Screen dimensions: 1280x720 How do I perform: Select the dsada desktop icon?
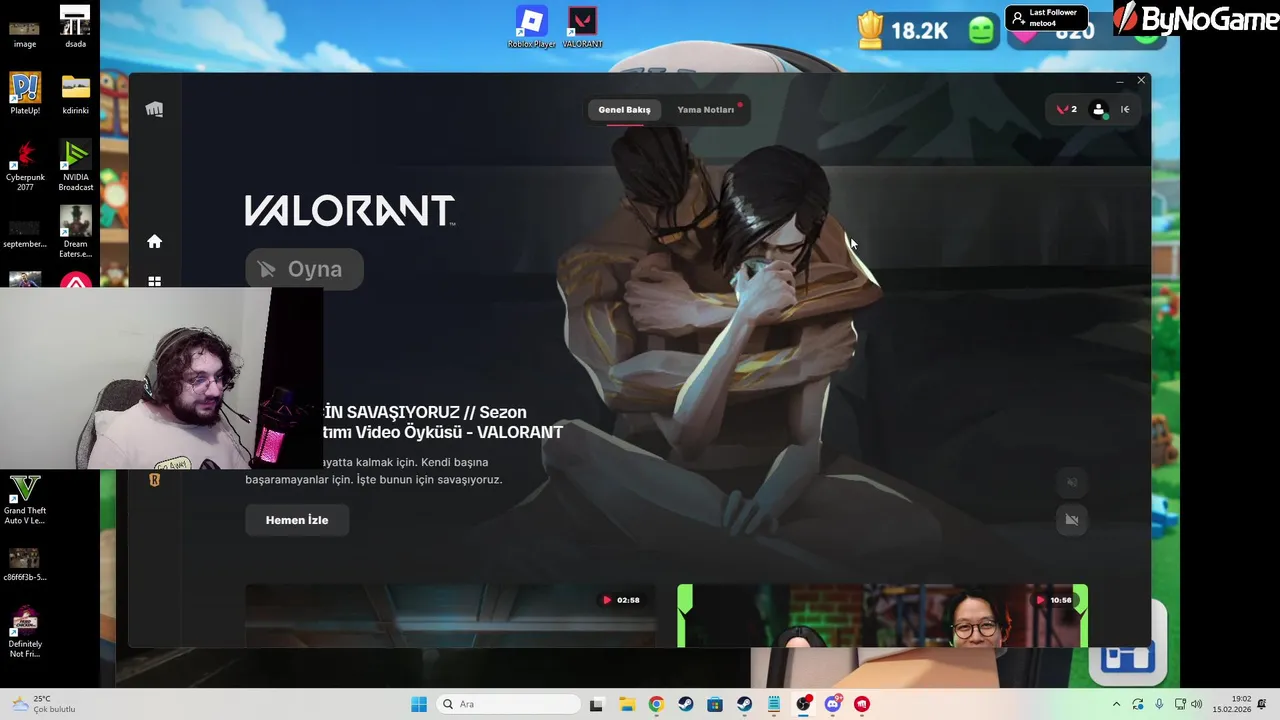click(x=76, y=27)
